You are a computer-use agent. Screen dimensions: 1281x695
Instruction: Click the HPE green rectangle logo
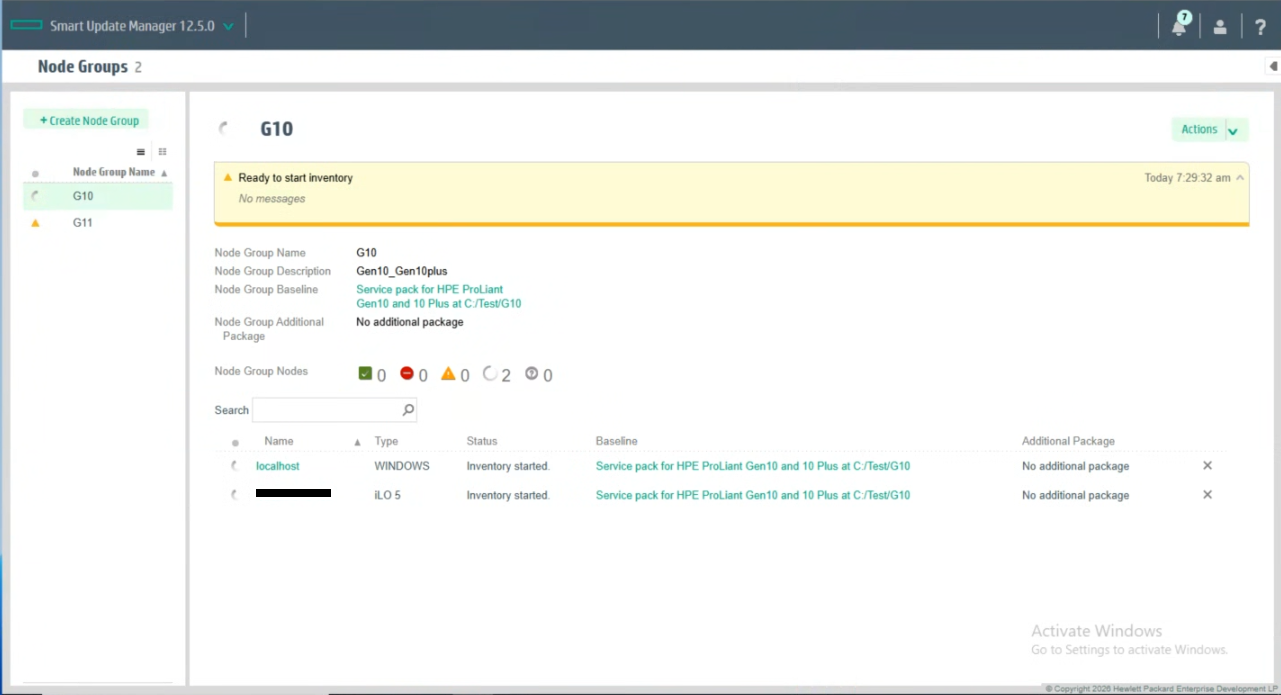point(26,26)
